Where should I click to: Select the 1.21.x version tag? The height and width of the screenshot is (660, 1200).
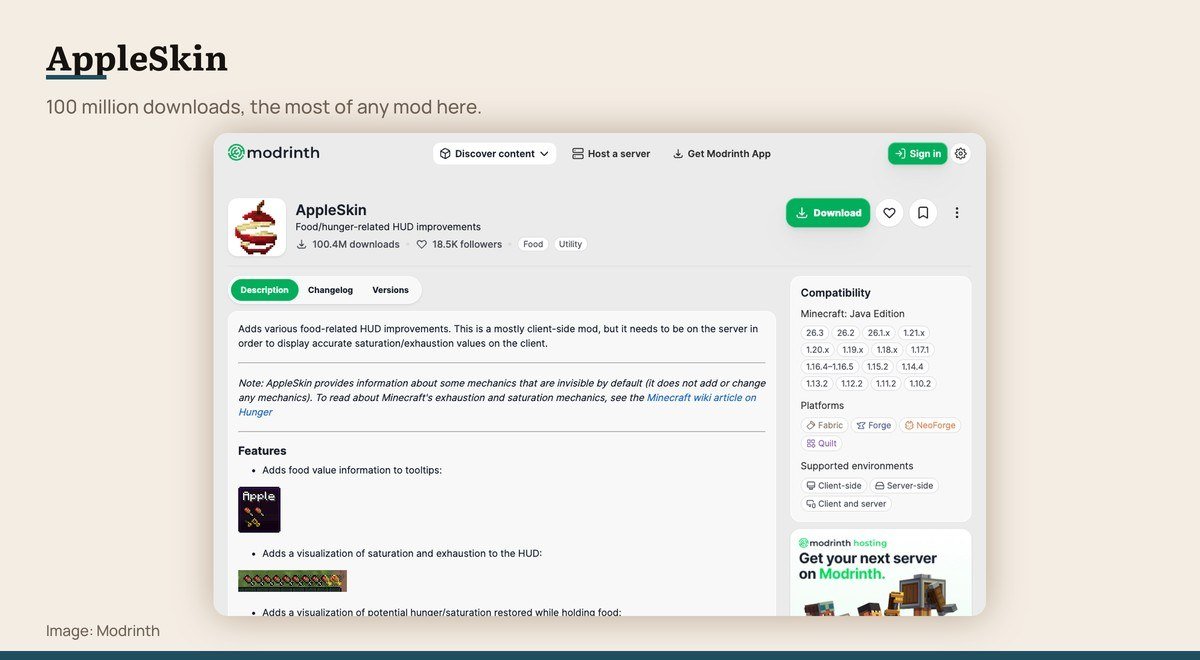click(x=914, y=333)
